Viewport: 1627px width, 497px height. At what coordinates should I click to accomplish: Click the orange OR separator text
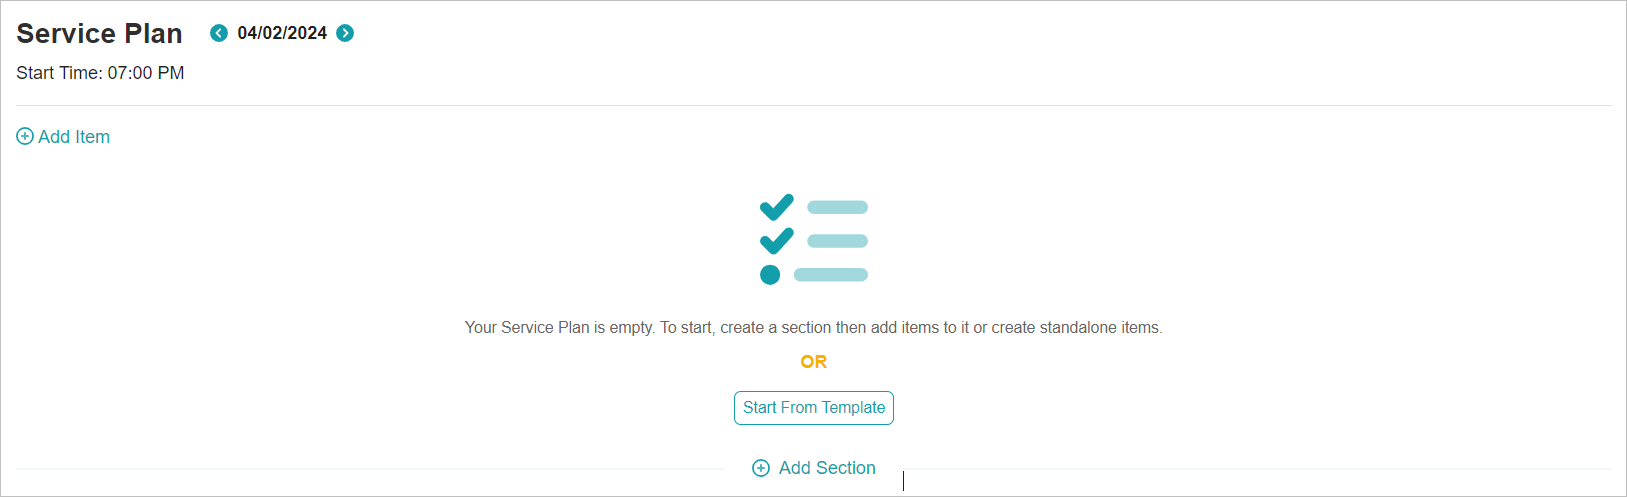(814, 362)
